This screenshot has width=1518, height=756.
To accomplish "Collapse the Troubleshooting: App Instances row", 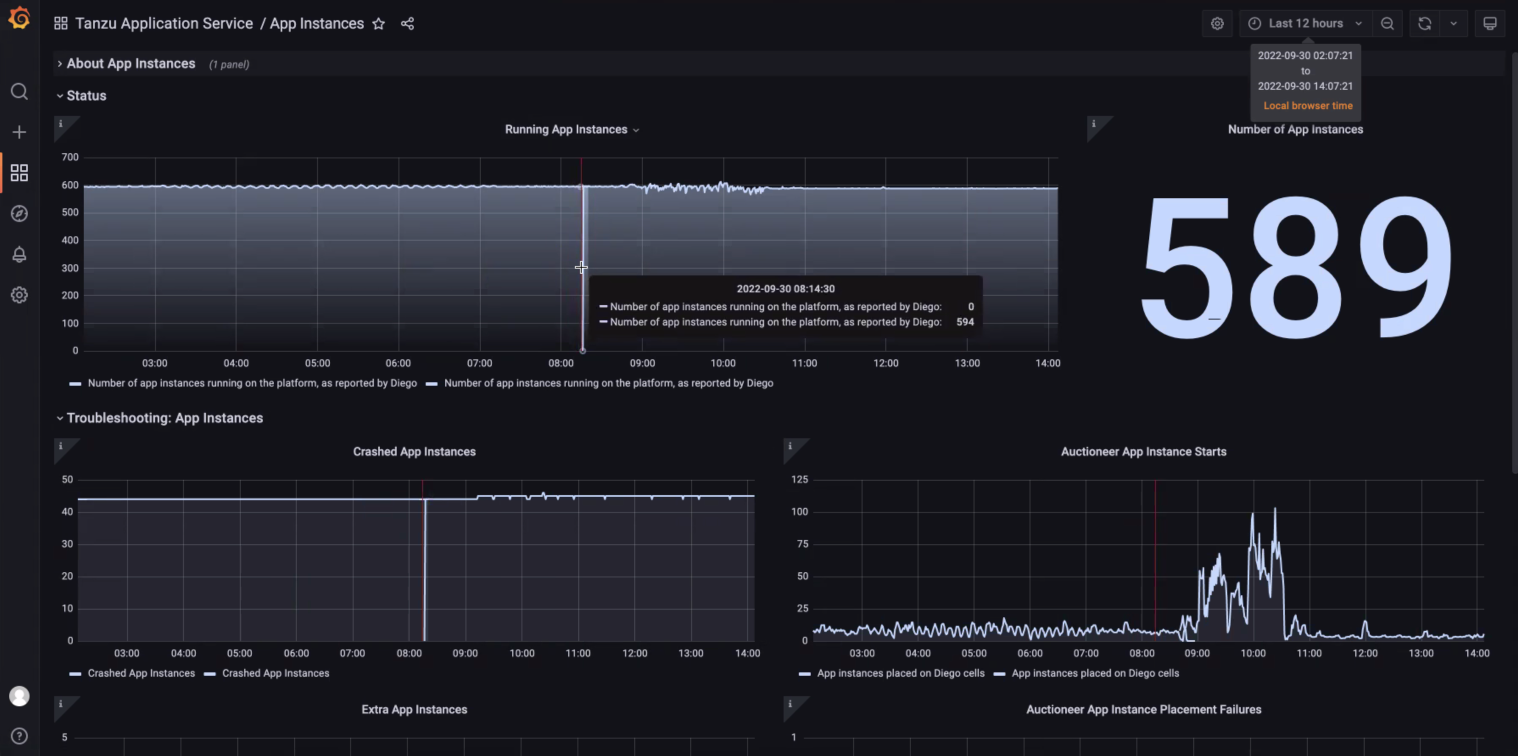I will pos(164,418).
